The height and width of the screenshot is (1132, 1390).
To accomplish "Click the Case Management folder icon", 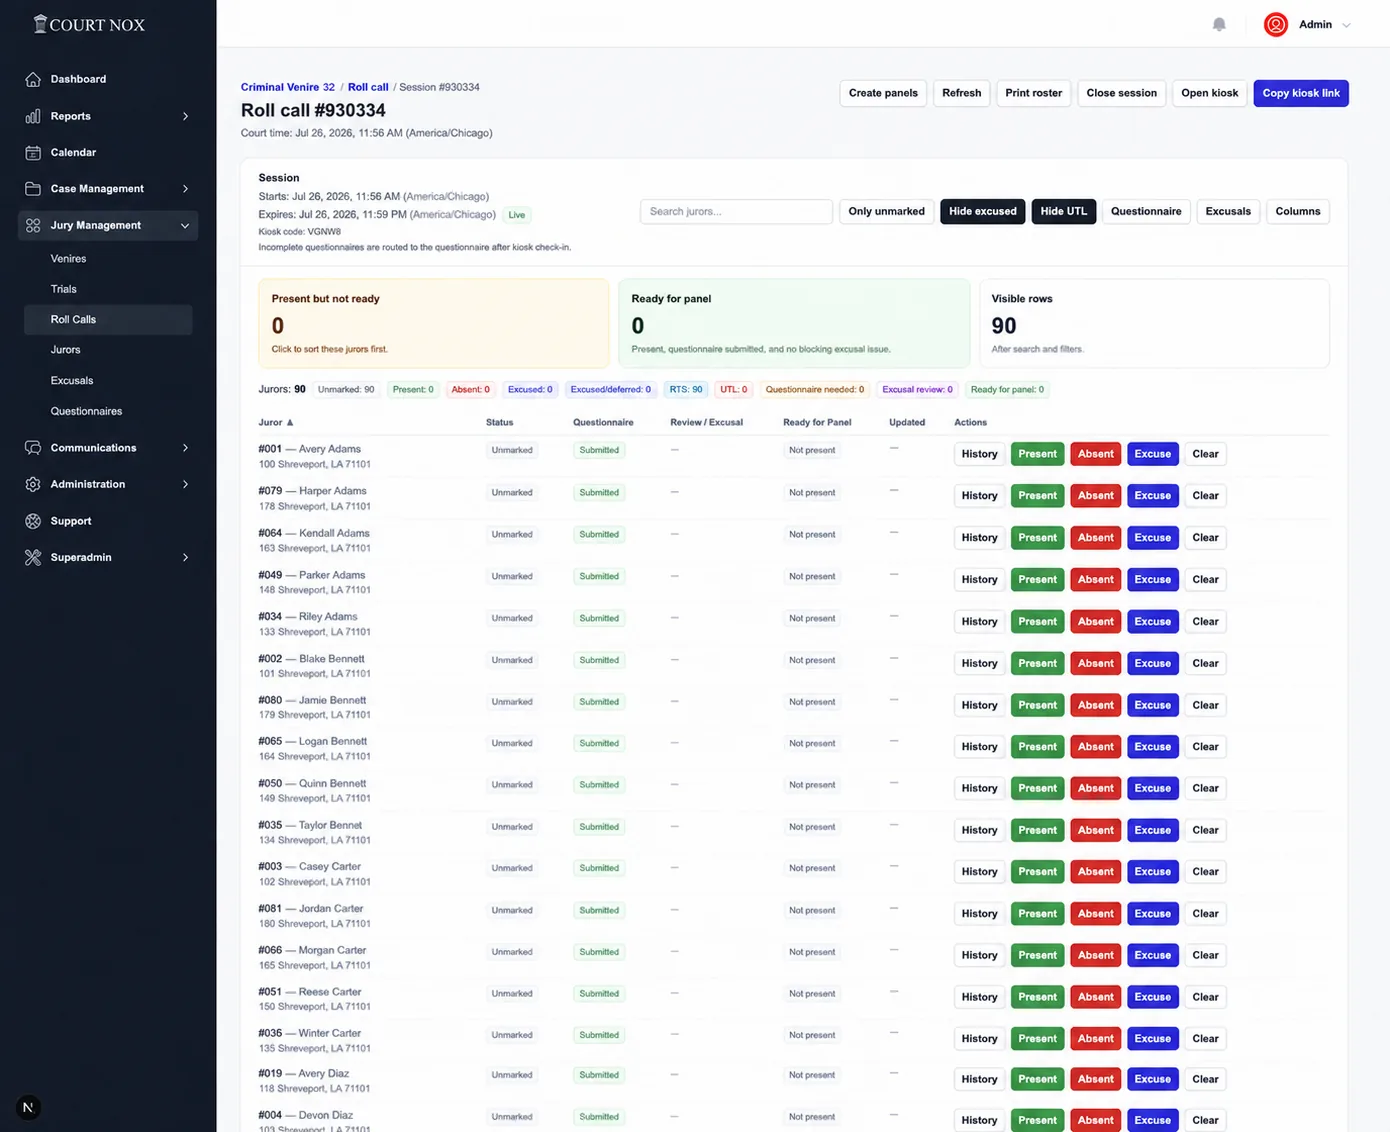I will coord(33,188).
